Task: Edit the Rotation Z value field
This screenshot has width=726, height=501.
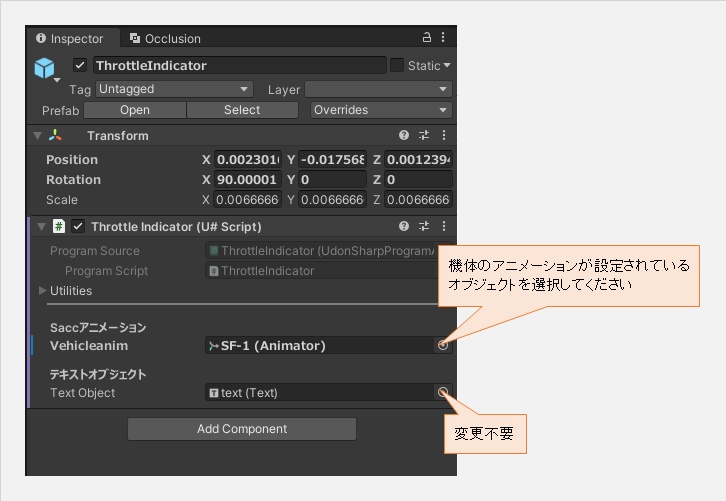Action: [418, 180]
